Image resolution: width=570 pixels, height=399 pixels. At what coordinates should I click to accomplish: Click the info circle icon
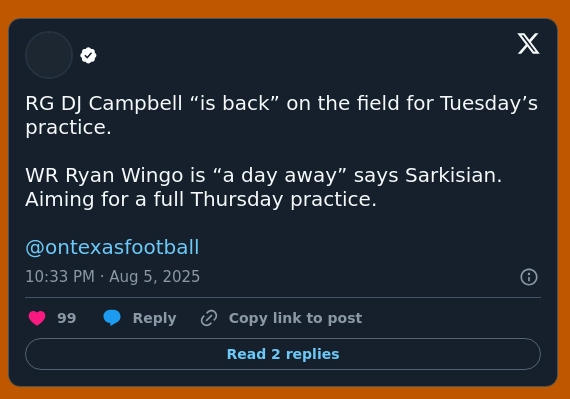[529, 277]
